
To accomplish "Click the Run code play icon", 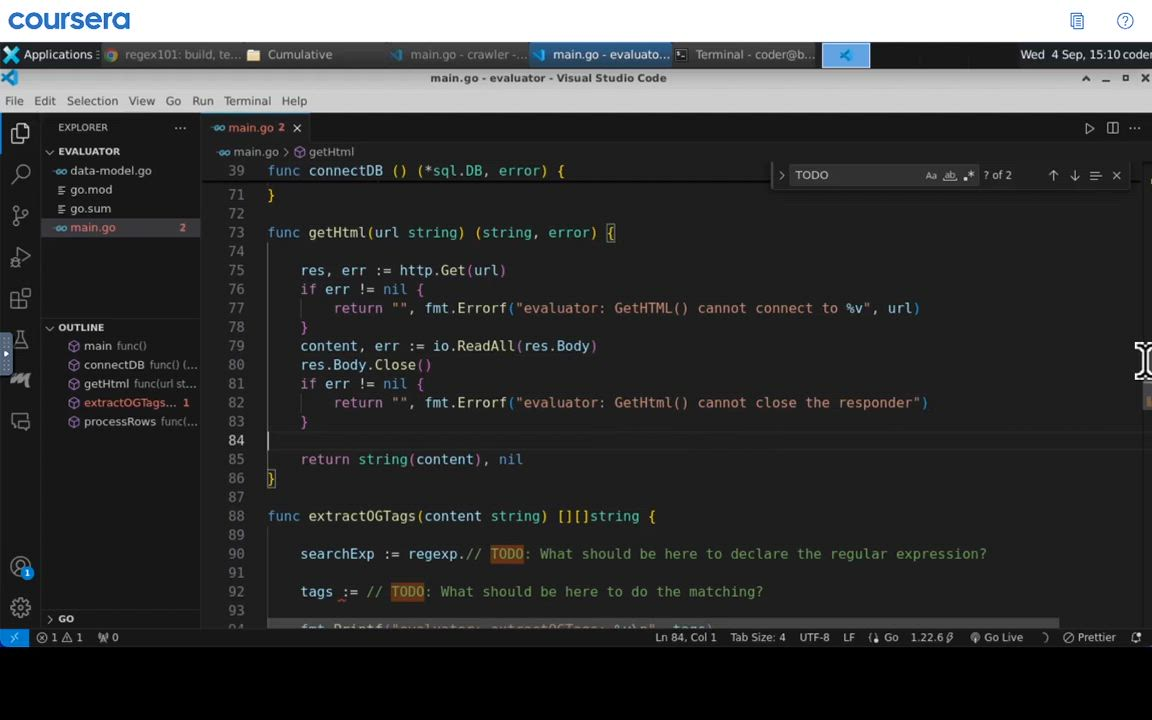I will click(1089, 128).
